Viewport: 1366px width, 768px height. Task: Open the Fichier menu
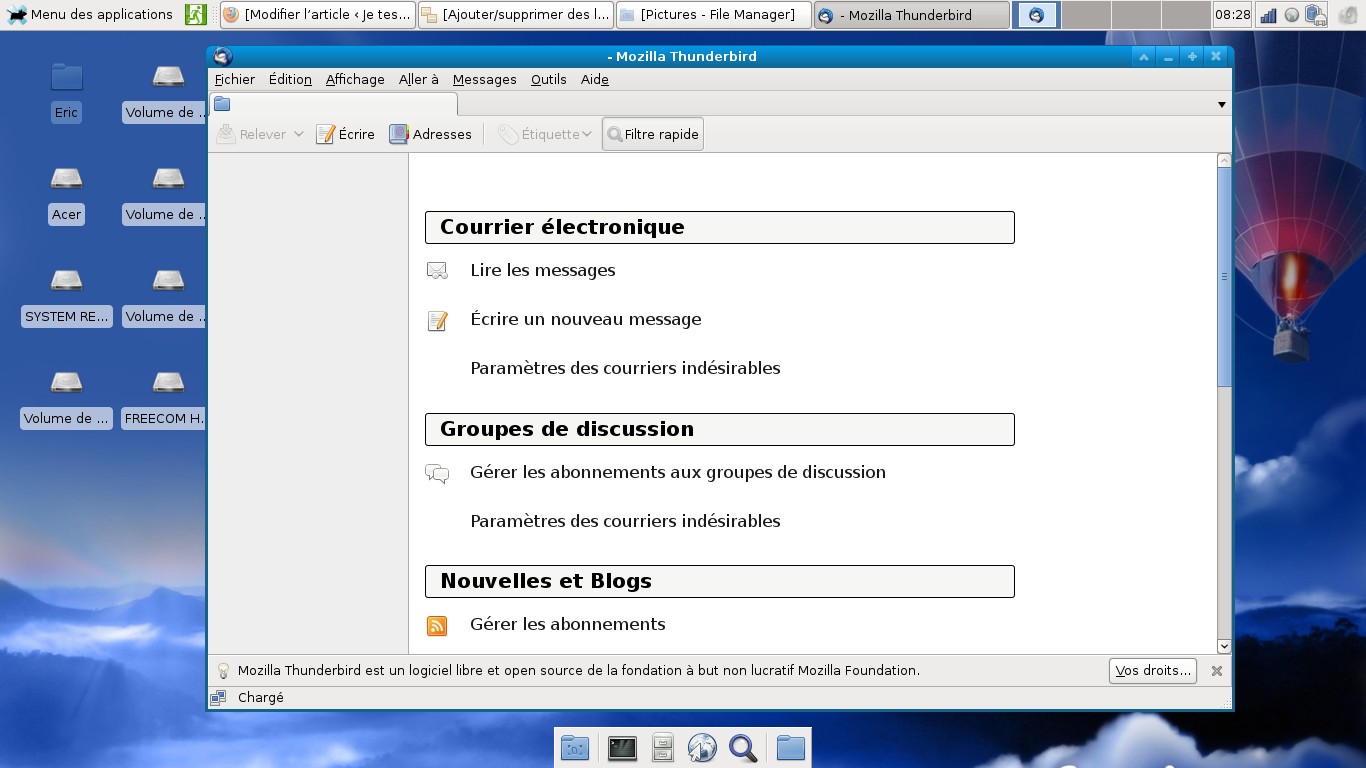click(x=235, y=79)
